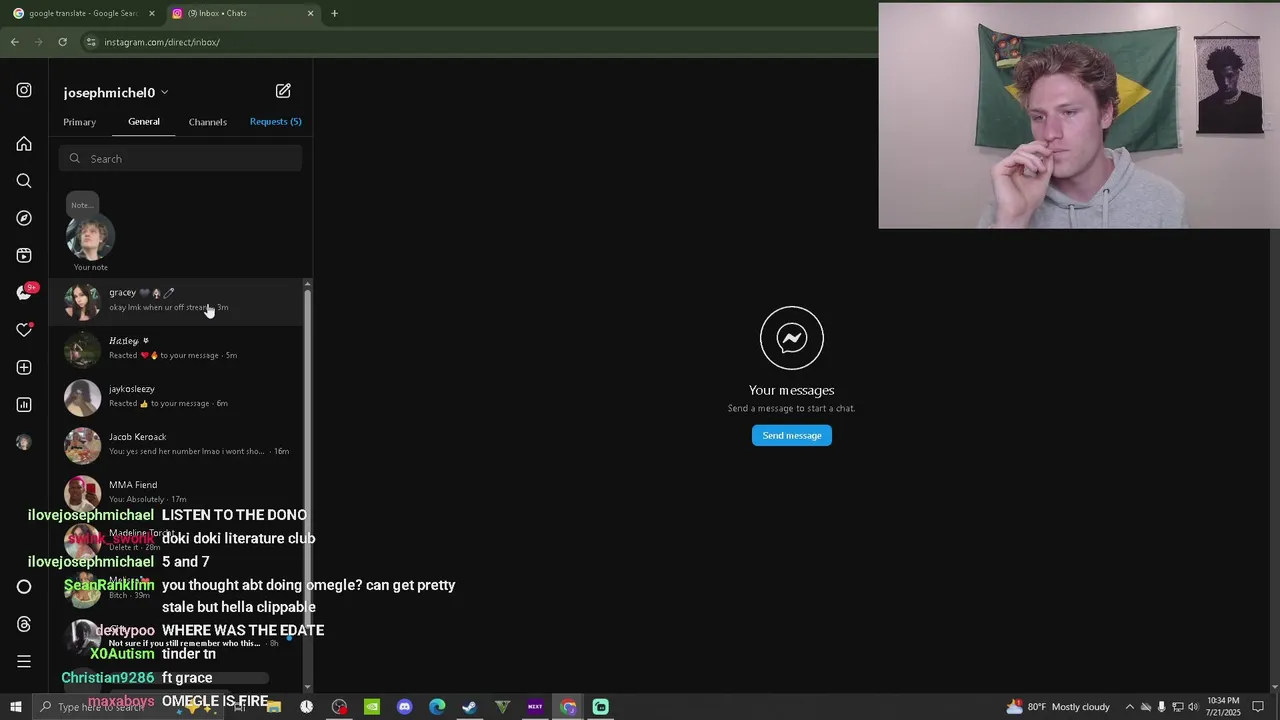Viewport: 1280px width, 720px height.
Task: Go to Instagram Home feed
Action: (24, 144)
